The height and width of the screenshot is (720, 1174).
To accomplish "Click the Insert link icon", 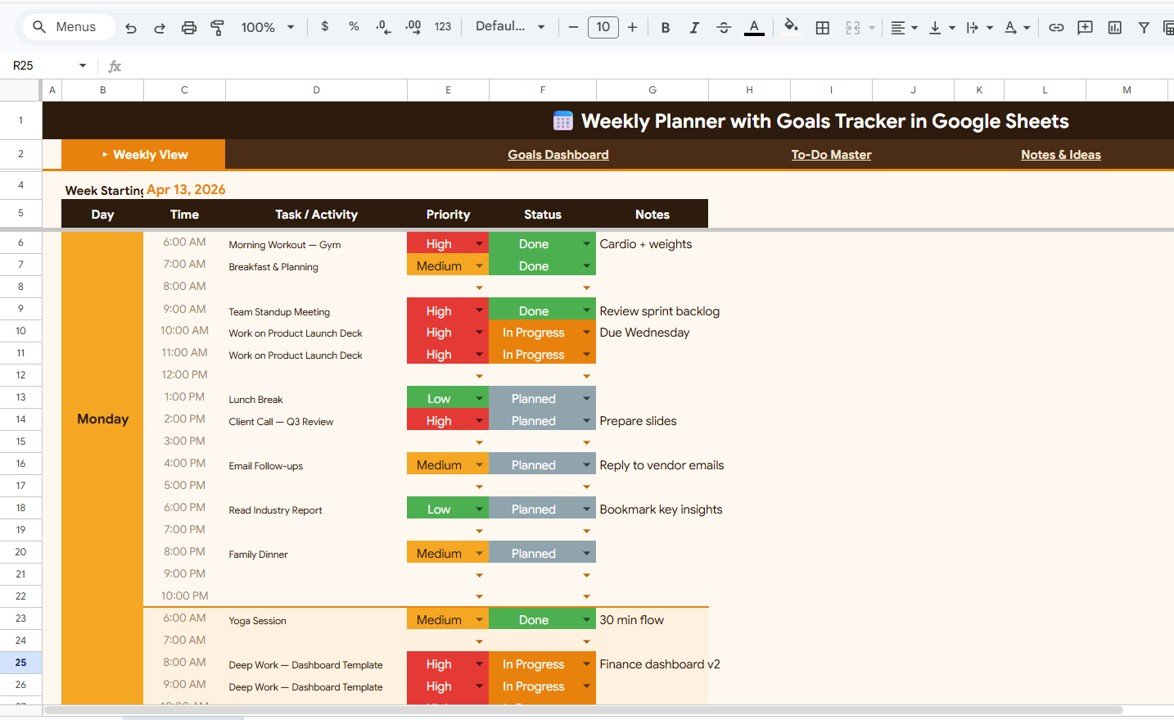I will point(1056,28).
